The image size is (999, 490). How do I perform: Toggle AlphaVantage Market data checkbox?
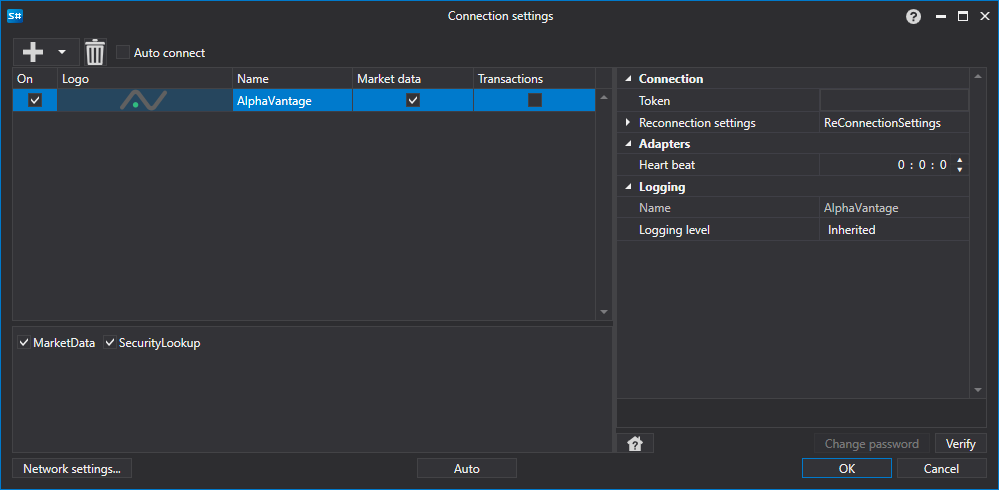pyautogui.click(x=413, y=100)
